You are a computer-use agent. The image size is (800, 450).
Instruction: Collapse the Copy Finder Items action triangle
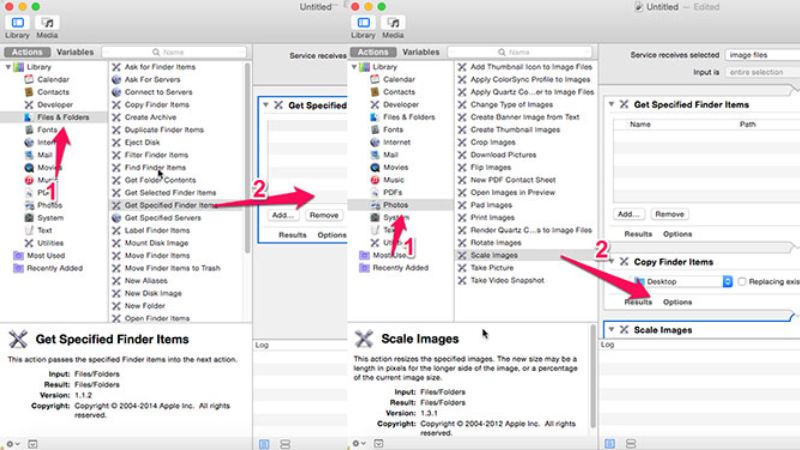611,262
